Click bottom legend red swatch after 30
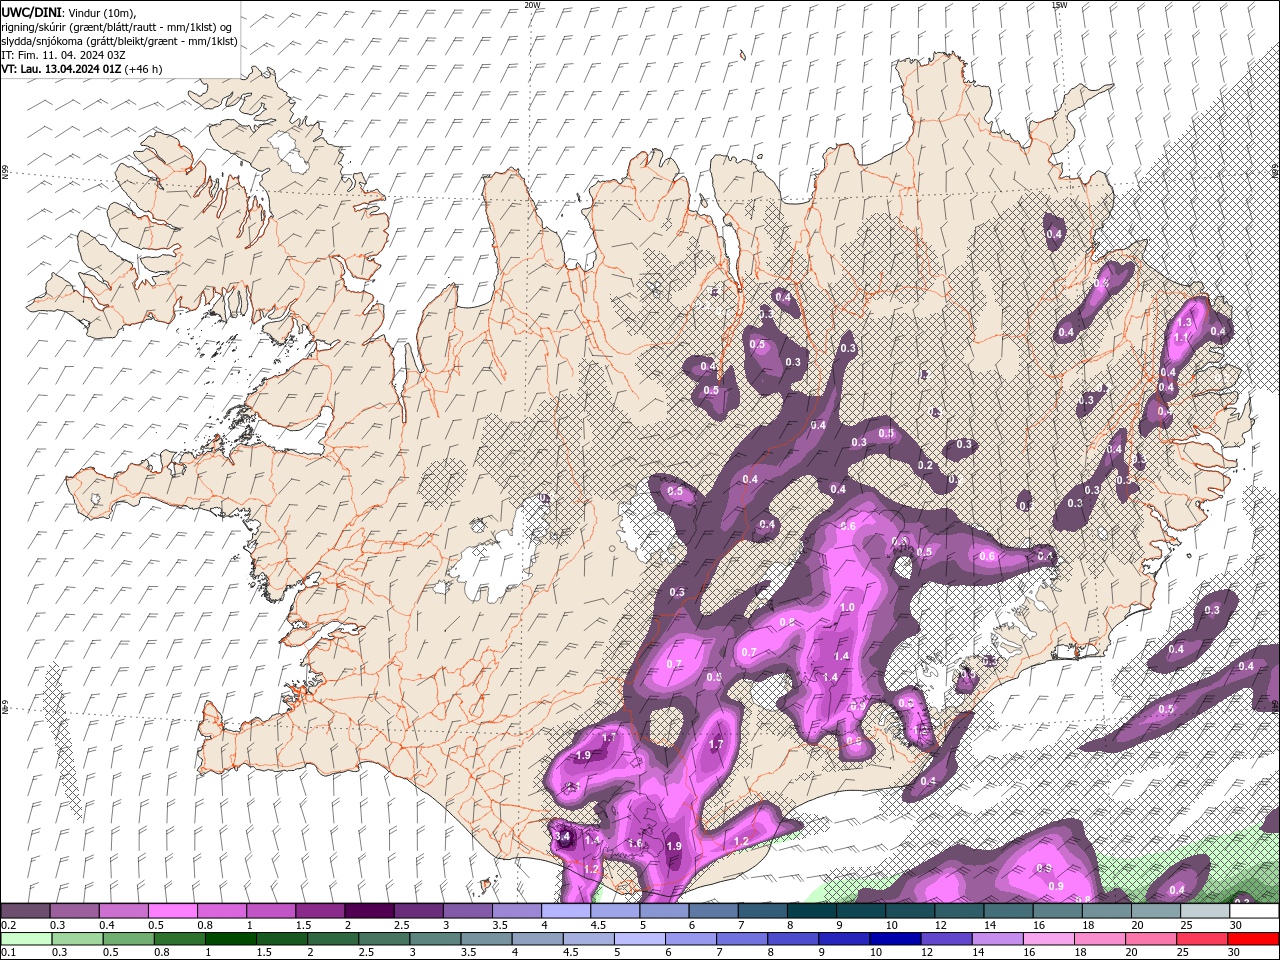The width and height of the screenshot is (1280, 960). [1254, 939]
